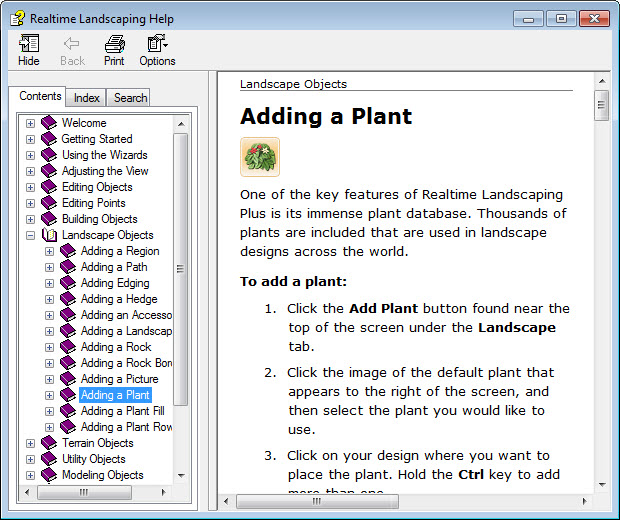Image resolution: width=620 pixels, height=520 pixels.
Task: Select the Adding a Landscape topic entry
Action: [x=126, y=331]
